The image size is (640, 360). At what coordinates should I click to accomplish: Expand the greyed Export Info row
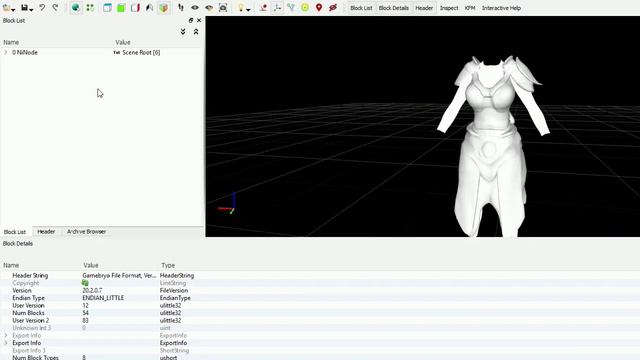6,336
